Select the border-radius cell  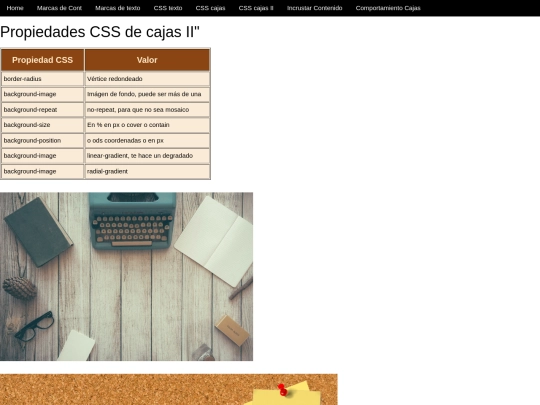42,79
